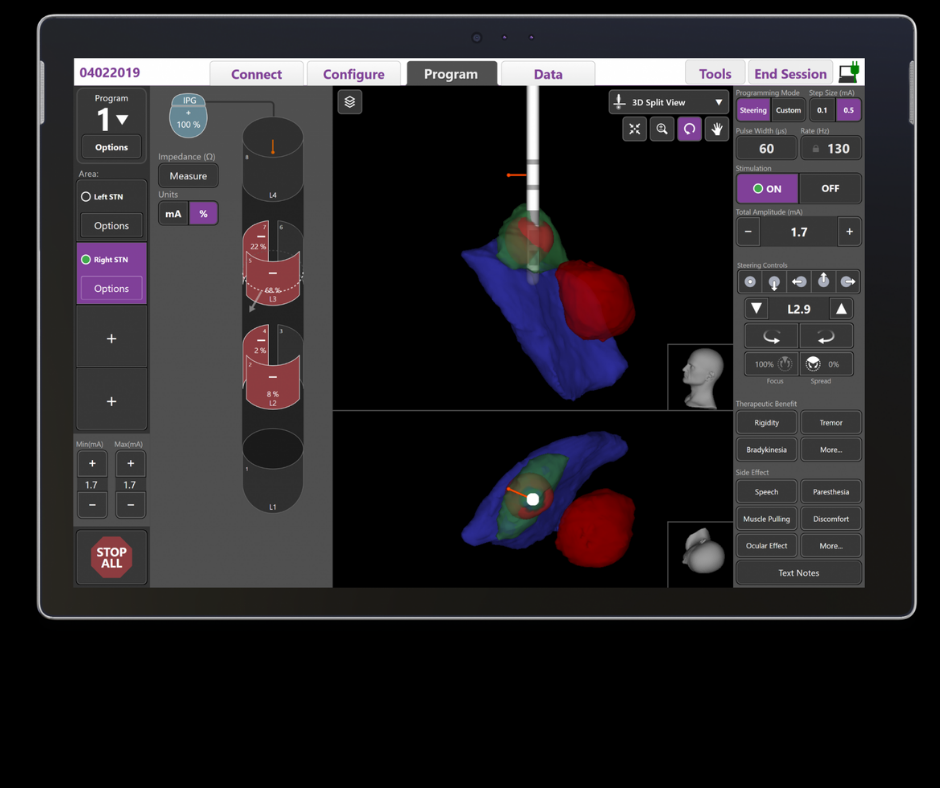The width and height of the screenshot is (940, 788).
Task: Increase total amplitude with the plus stepper
Action: pos(849,231)
